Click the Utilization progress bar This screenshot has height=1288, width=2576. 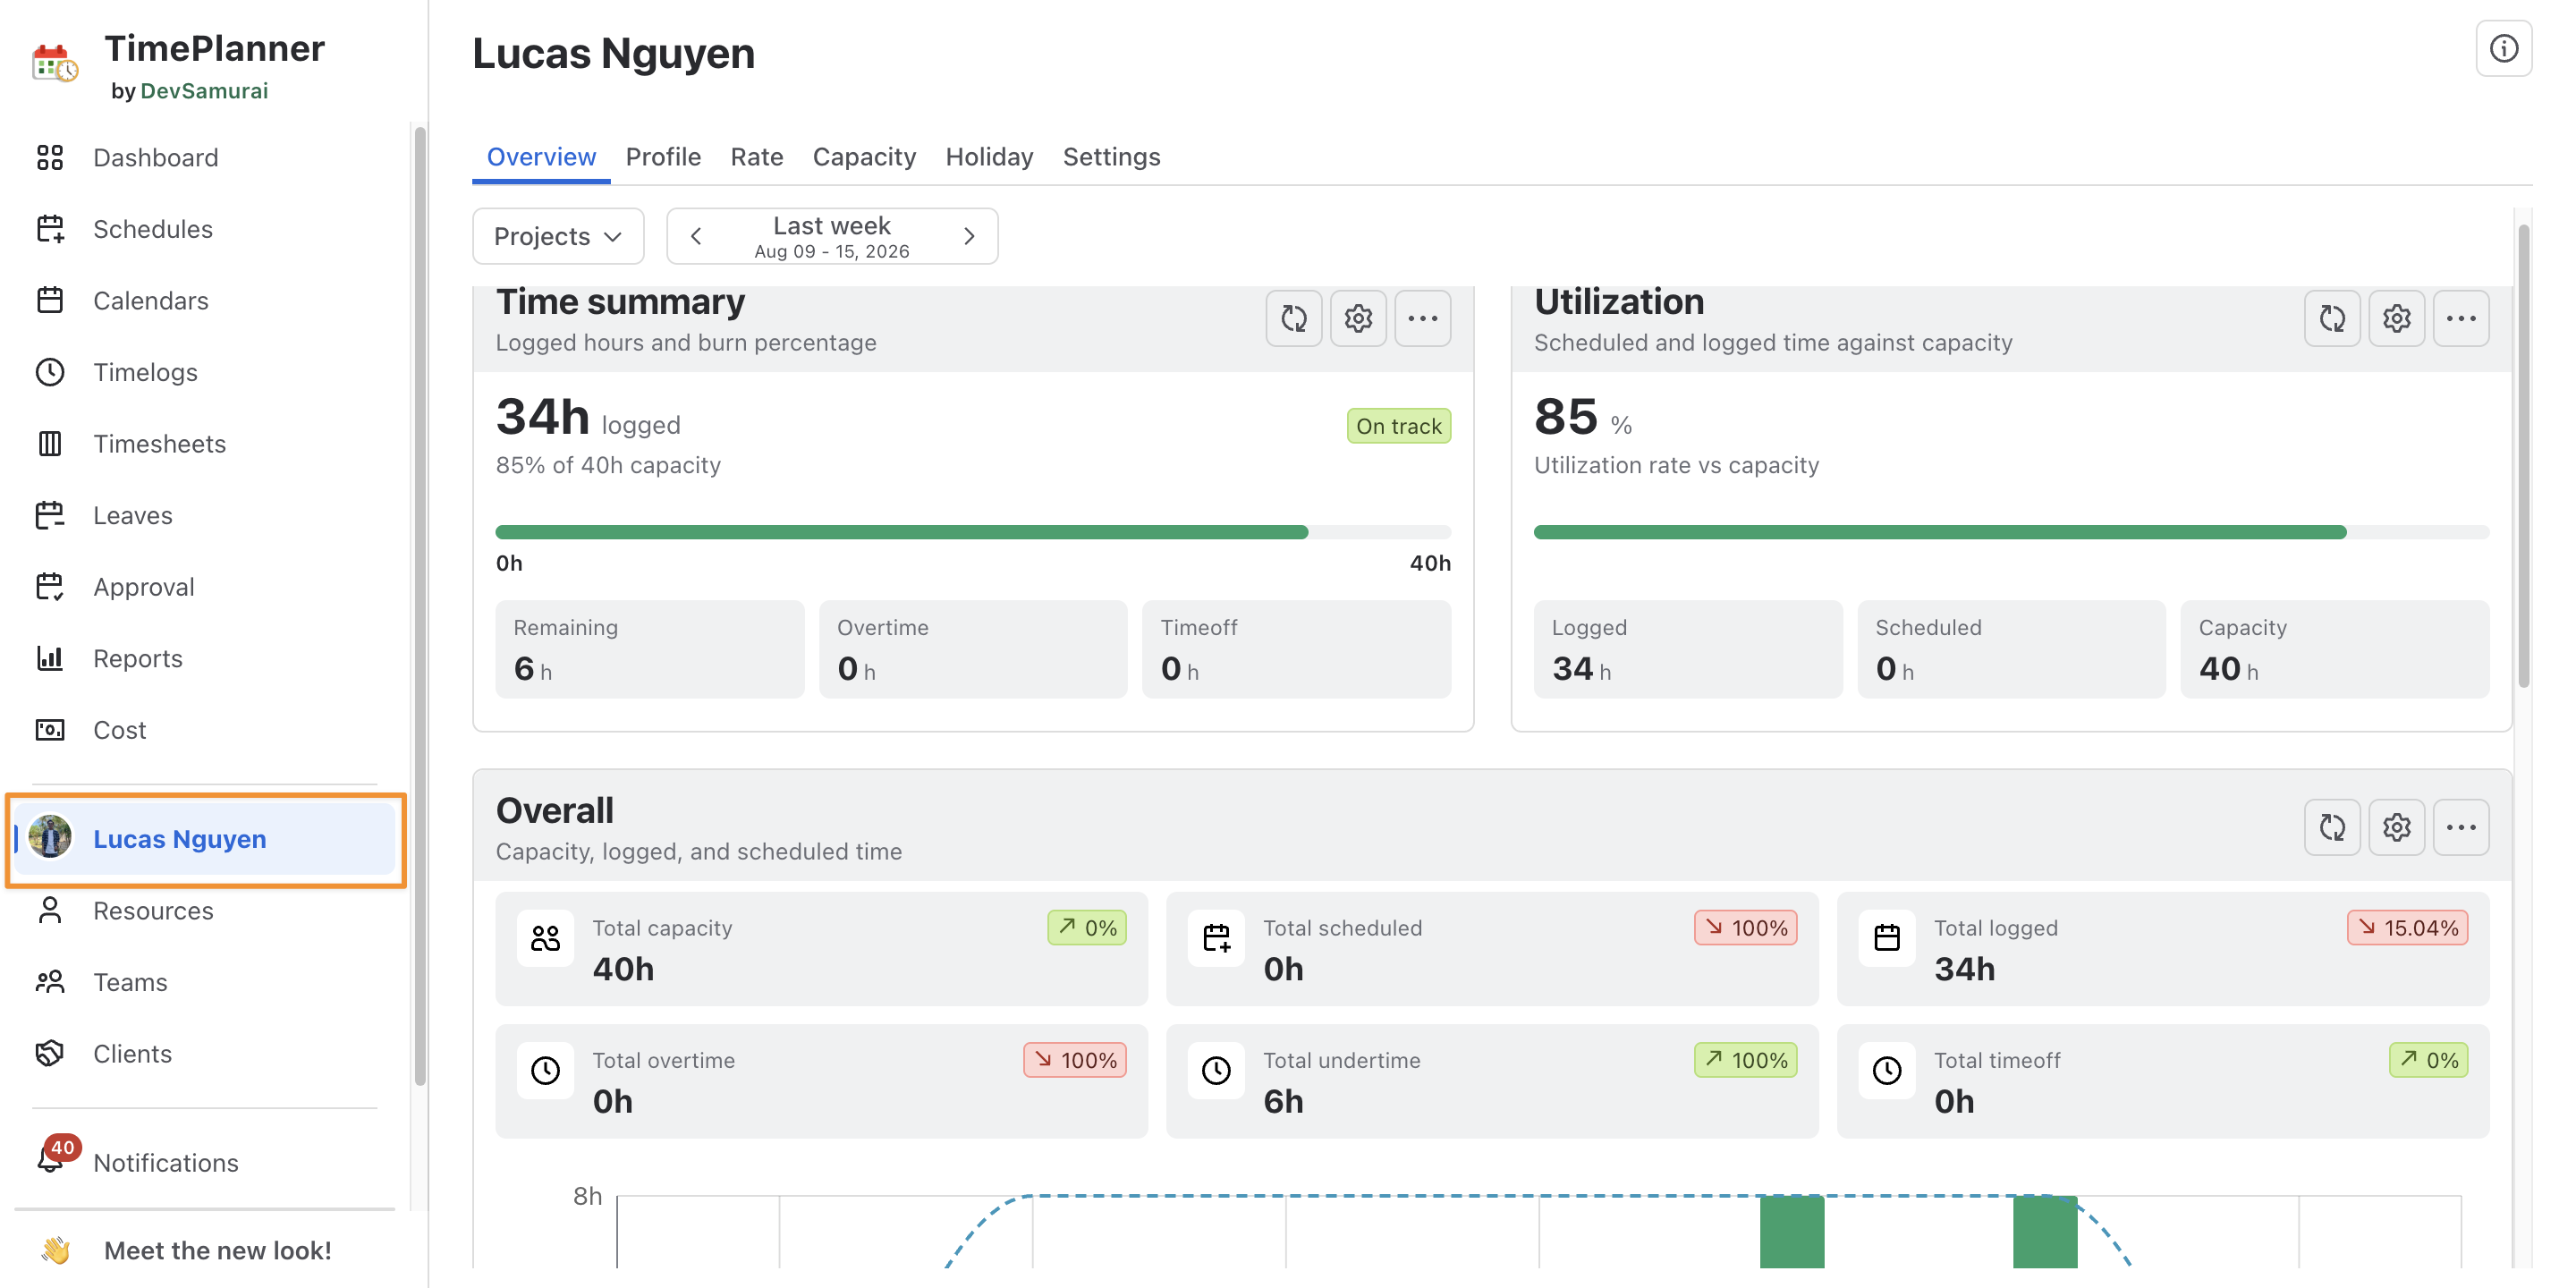pyautogui.click(x=2011, y=532)
